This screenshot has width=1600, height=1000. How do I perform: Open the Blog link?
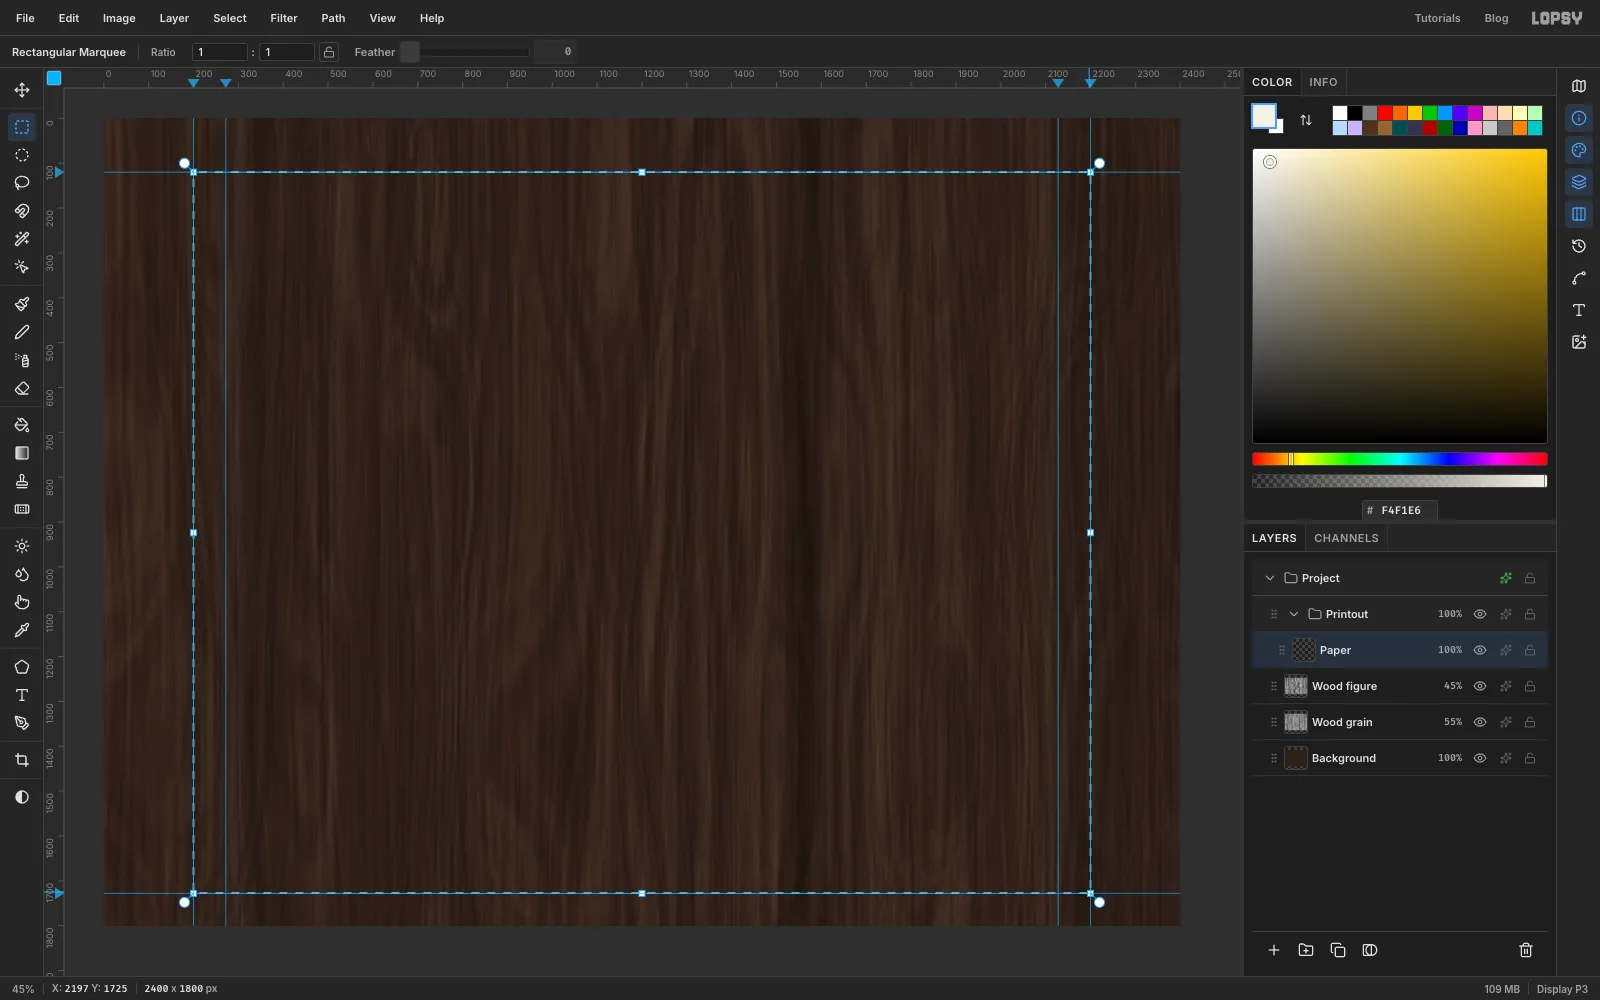coord(1496,18)
